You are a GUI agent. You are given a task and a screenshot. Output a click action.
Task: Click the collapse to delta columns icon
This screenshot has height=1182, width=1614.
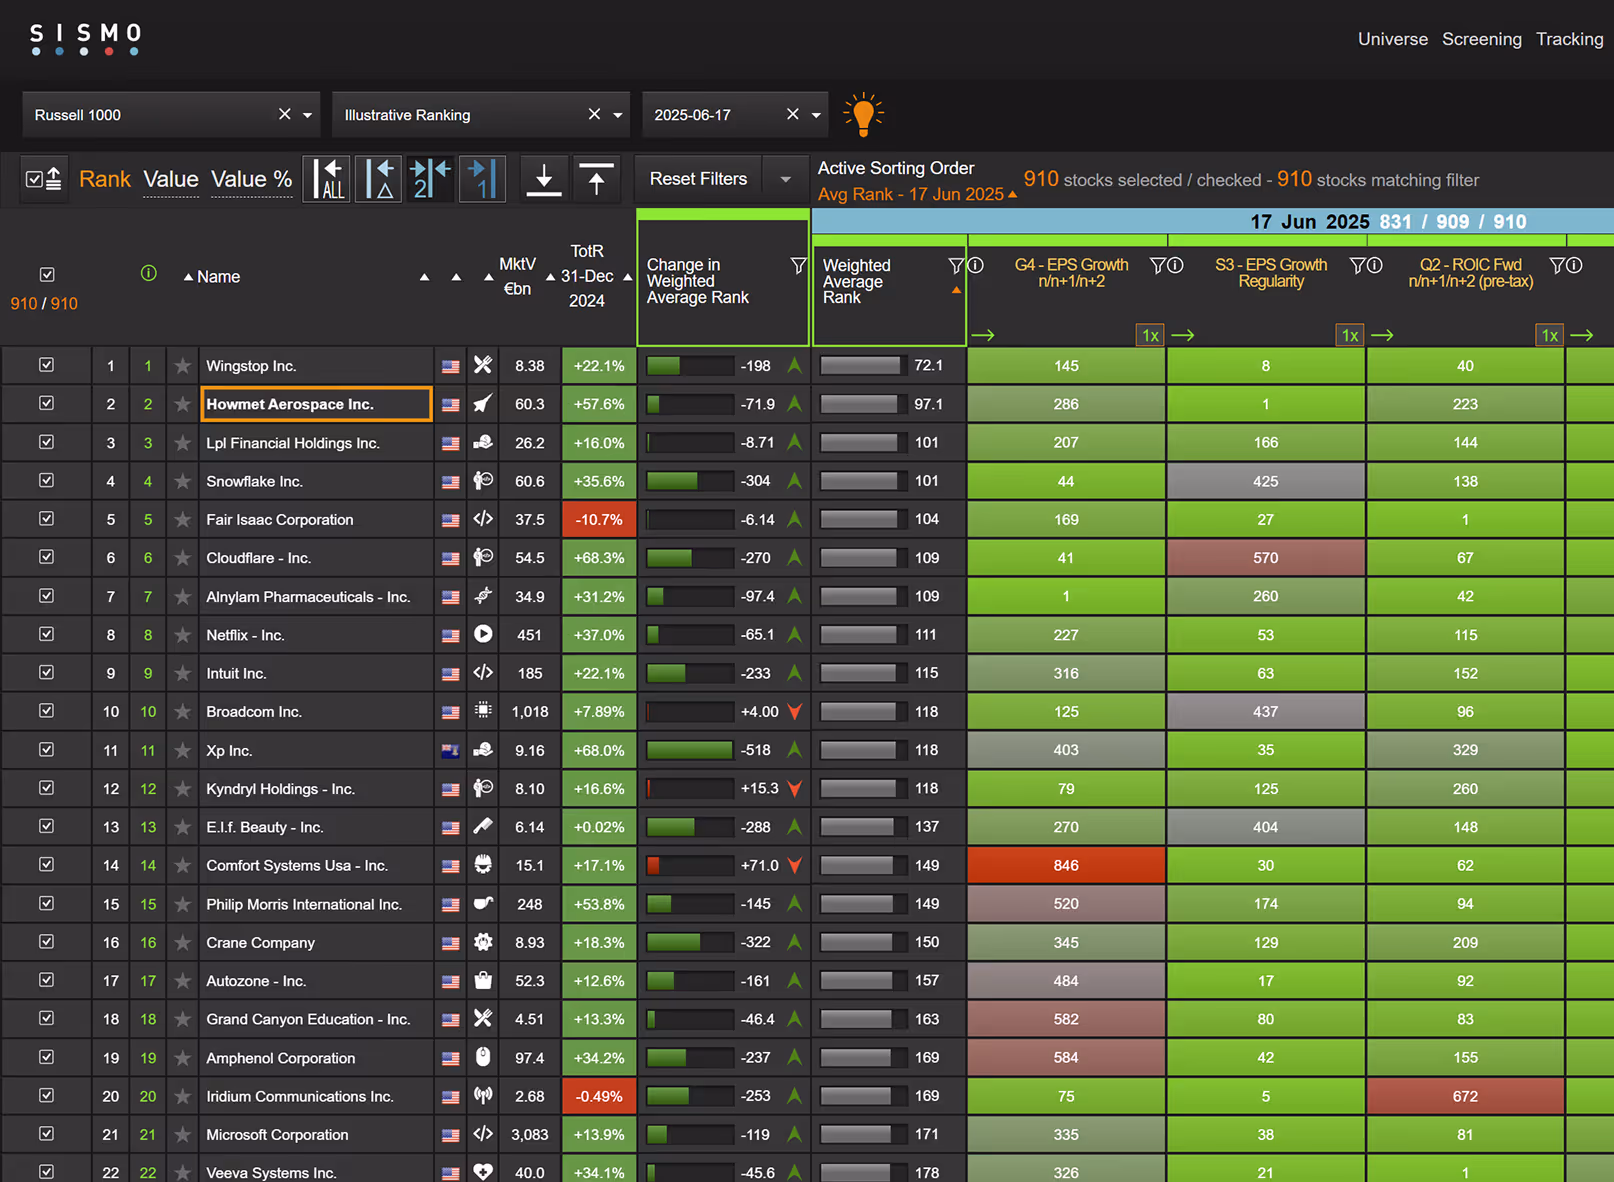pyautogui.click(x=378, y=179)
